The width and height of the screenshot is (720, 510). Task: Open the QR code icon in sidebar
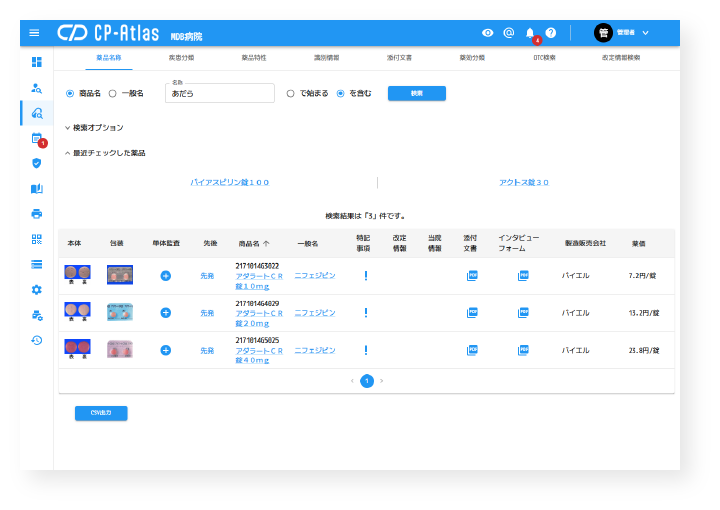click(x=37, y=239)
